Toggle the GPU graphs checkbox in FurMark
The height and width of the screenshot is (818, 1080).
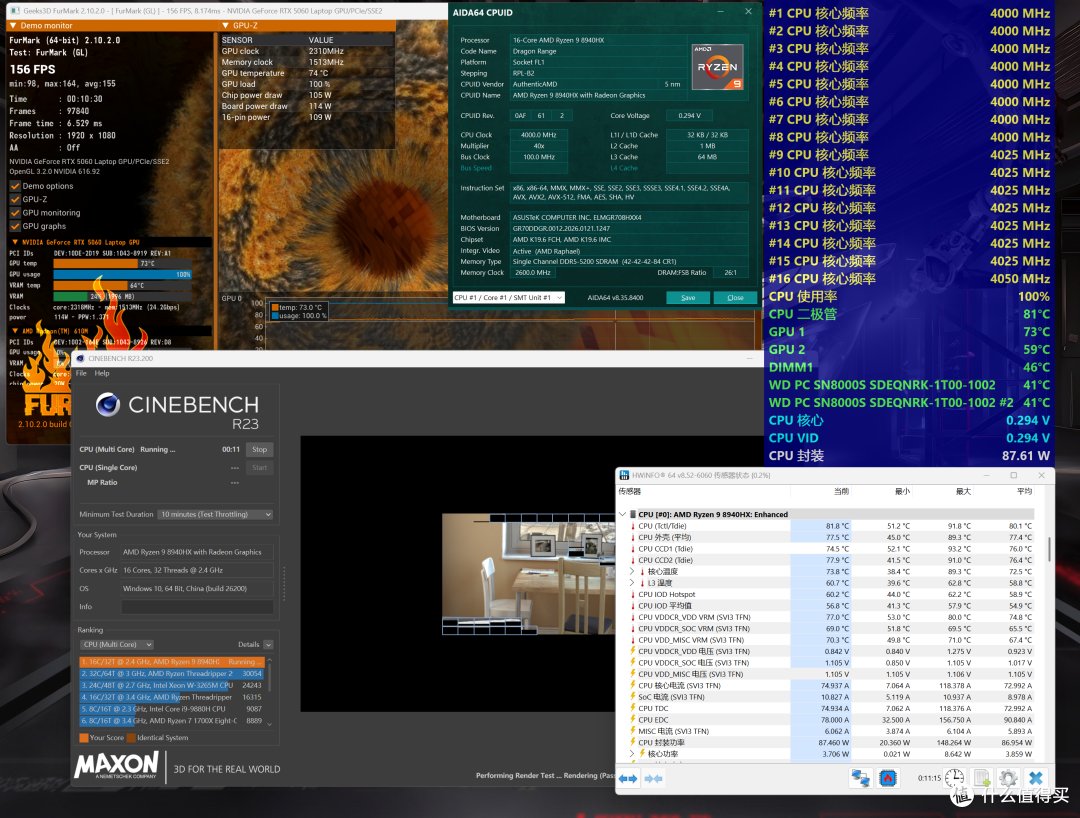(x=15, y=226)
